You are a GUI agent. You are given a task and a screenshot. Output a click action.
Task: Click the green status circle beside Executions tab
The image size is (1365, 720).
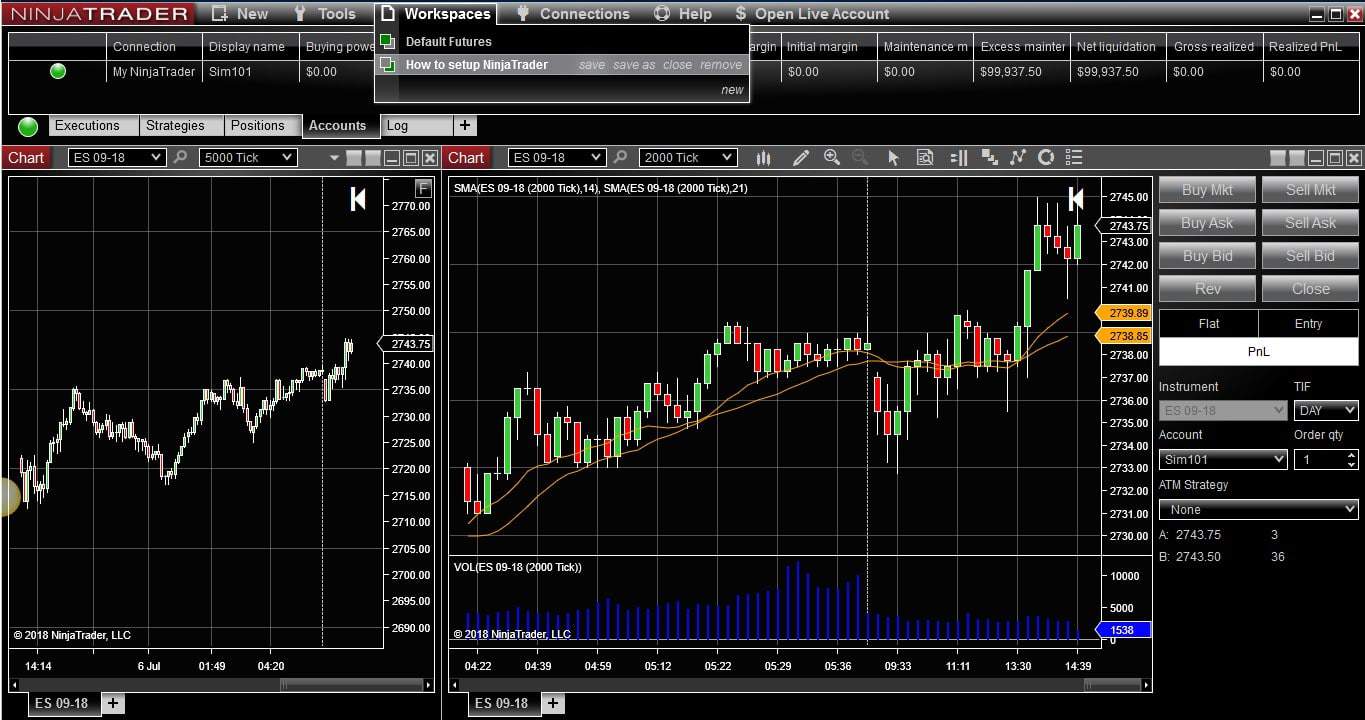[x=28, y=126]
